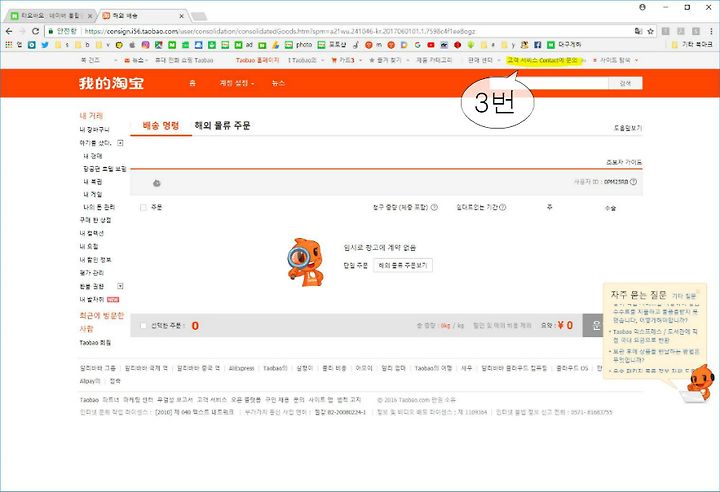Open the Apple logo bookmark
The width and height of the screenshot is (720, 492).
pyautogui.click(x=132, y=45)
